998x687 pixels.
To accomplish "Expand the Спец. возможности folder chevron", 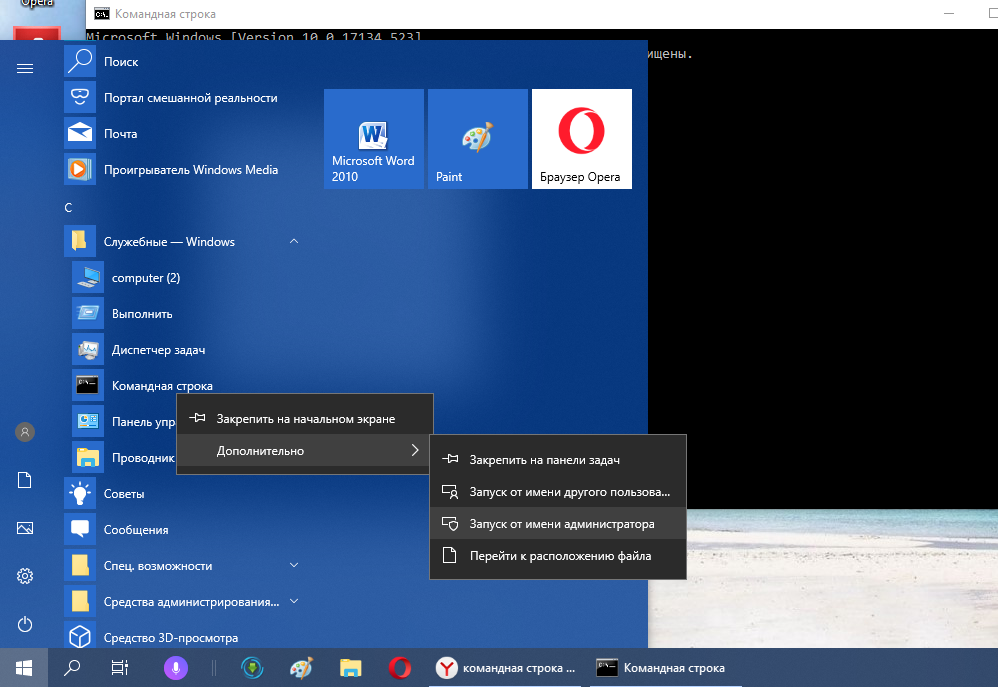I will pos(294,565).
